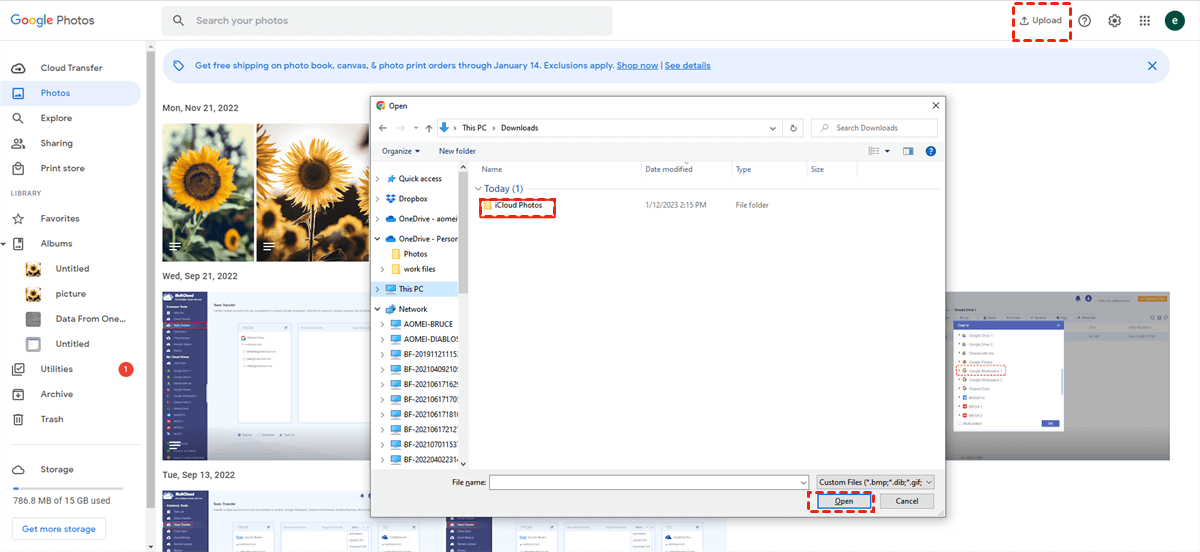Open the Organize menu
The image size is (1200, 552).
coord(400,151)
